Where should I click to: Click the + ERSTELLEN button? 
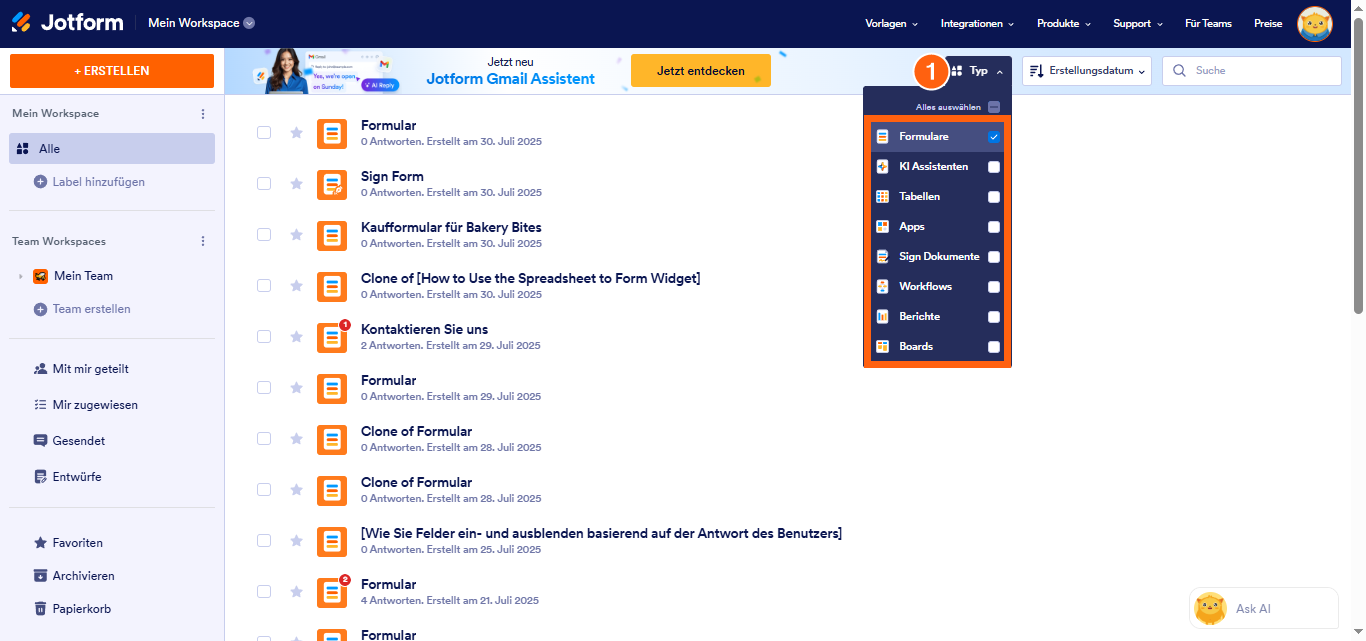coord(112,71)
